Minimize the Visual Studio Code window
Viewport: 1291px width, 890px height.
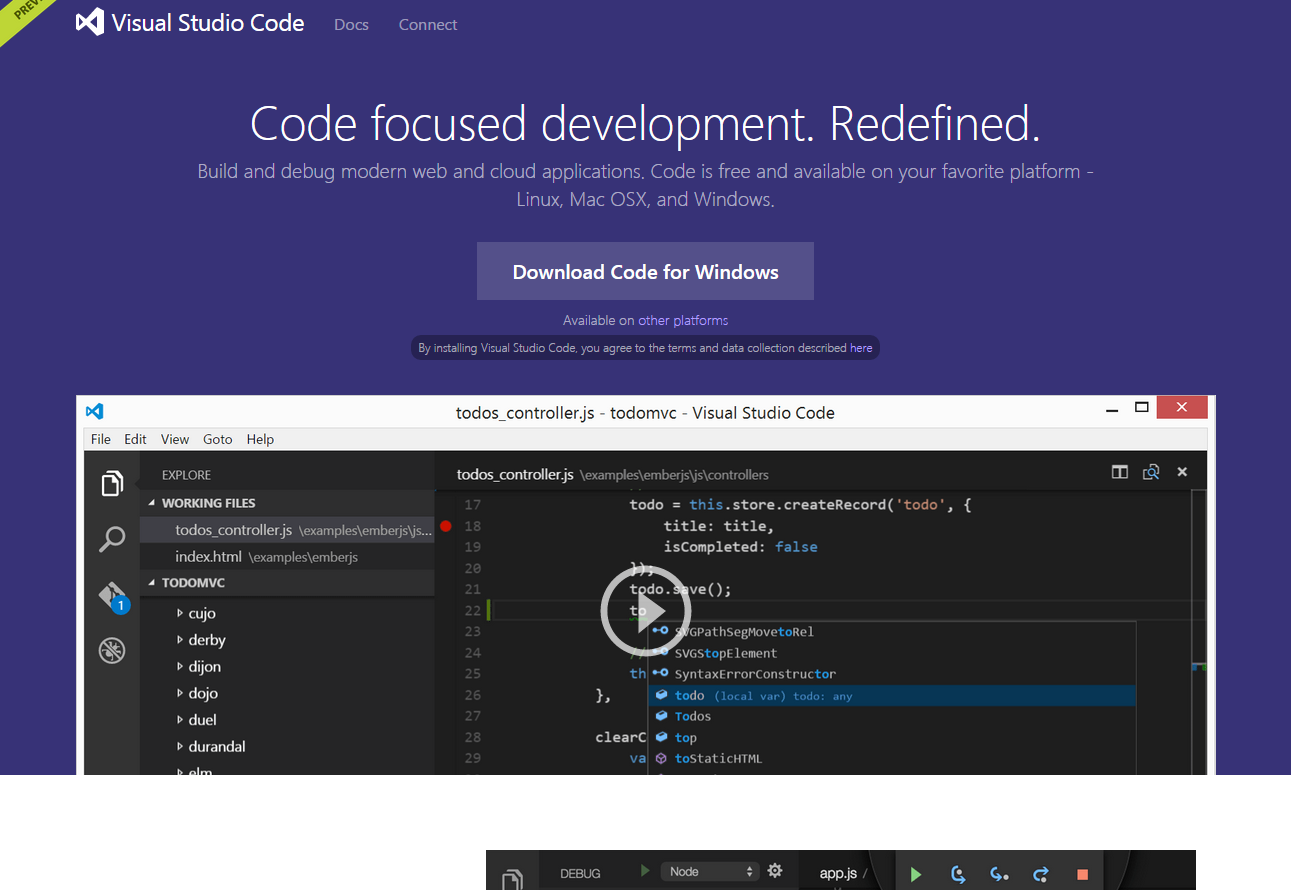coord(1111,410)
